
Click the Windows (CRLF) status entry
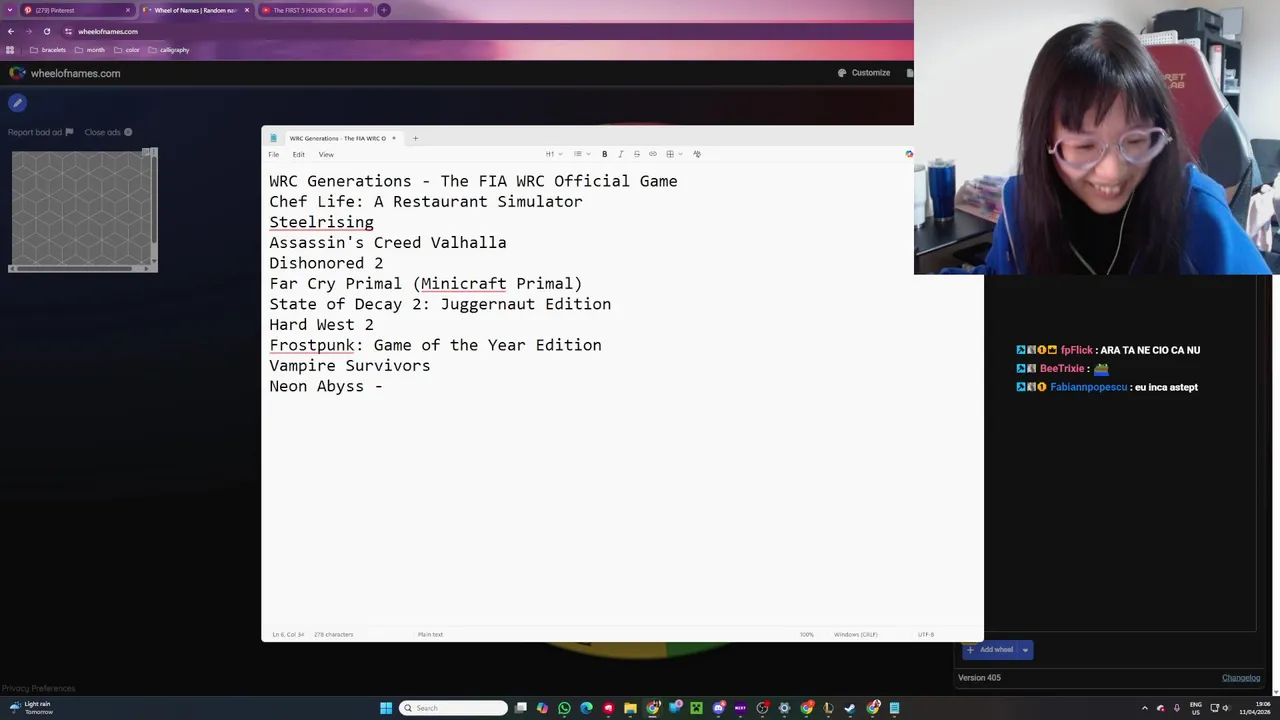pos(855,634)
